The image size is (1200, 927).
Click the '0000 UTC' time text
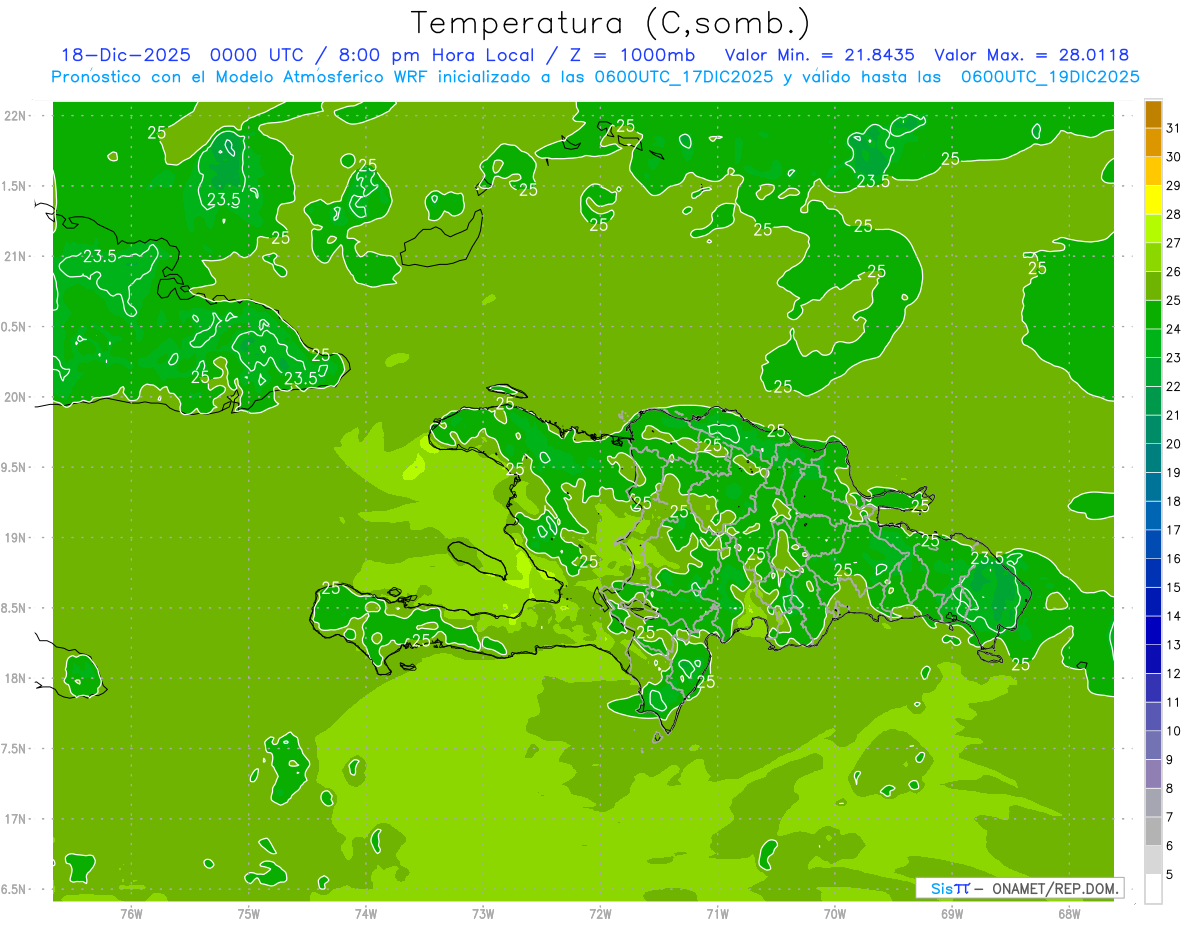coord(255,55)
